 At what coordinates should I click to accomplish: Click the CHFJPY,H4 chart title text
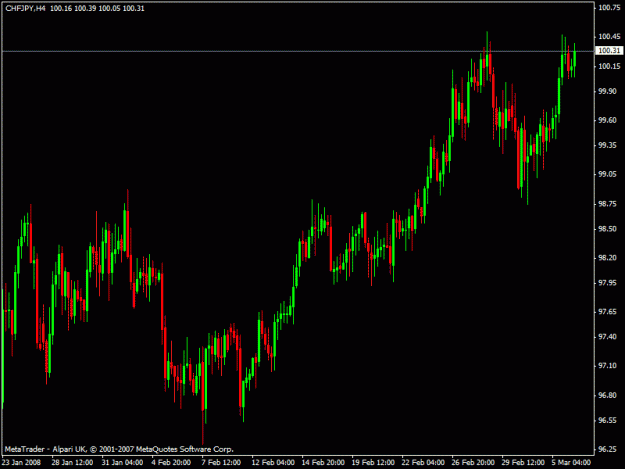(x=25, y=8)
